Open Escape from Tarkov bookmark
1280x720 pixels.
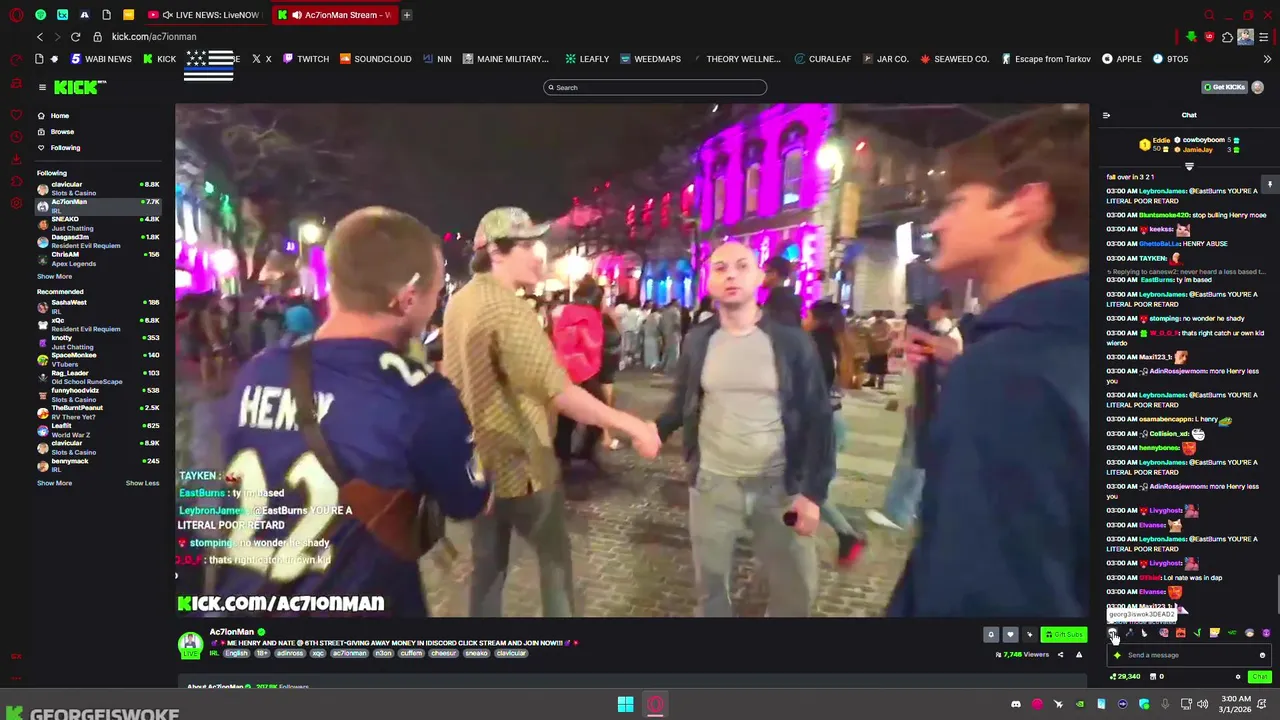coord(1044,59)
